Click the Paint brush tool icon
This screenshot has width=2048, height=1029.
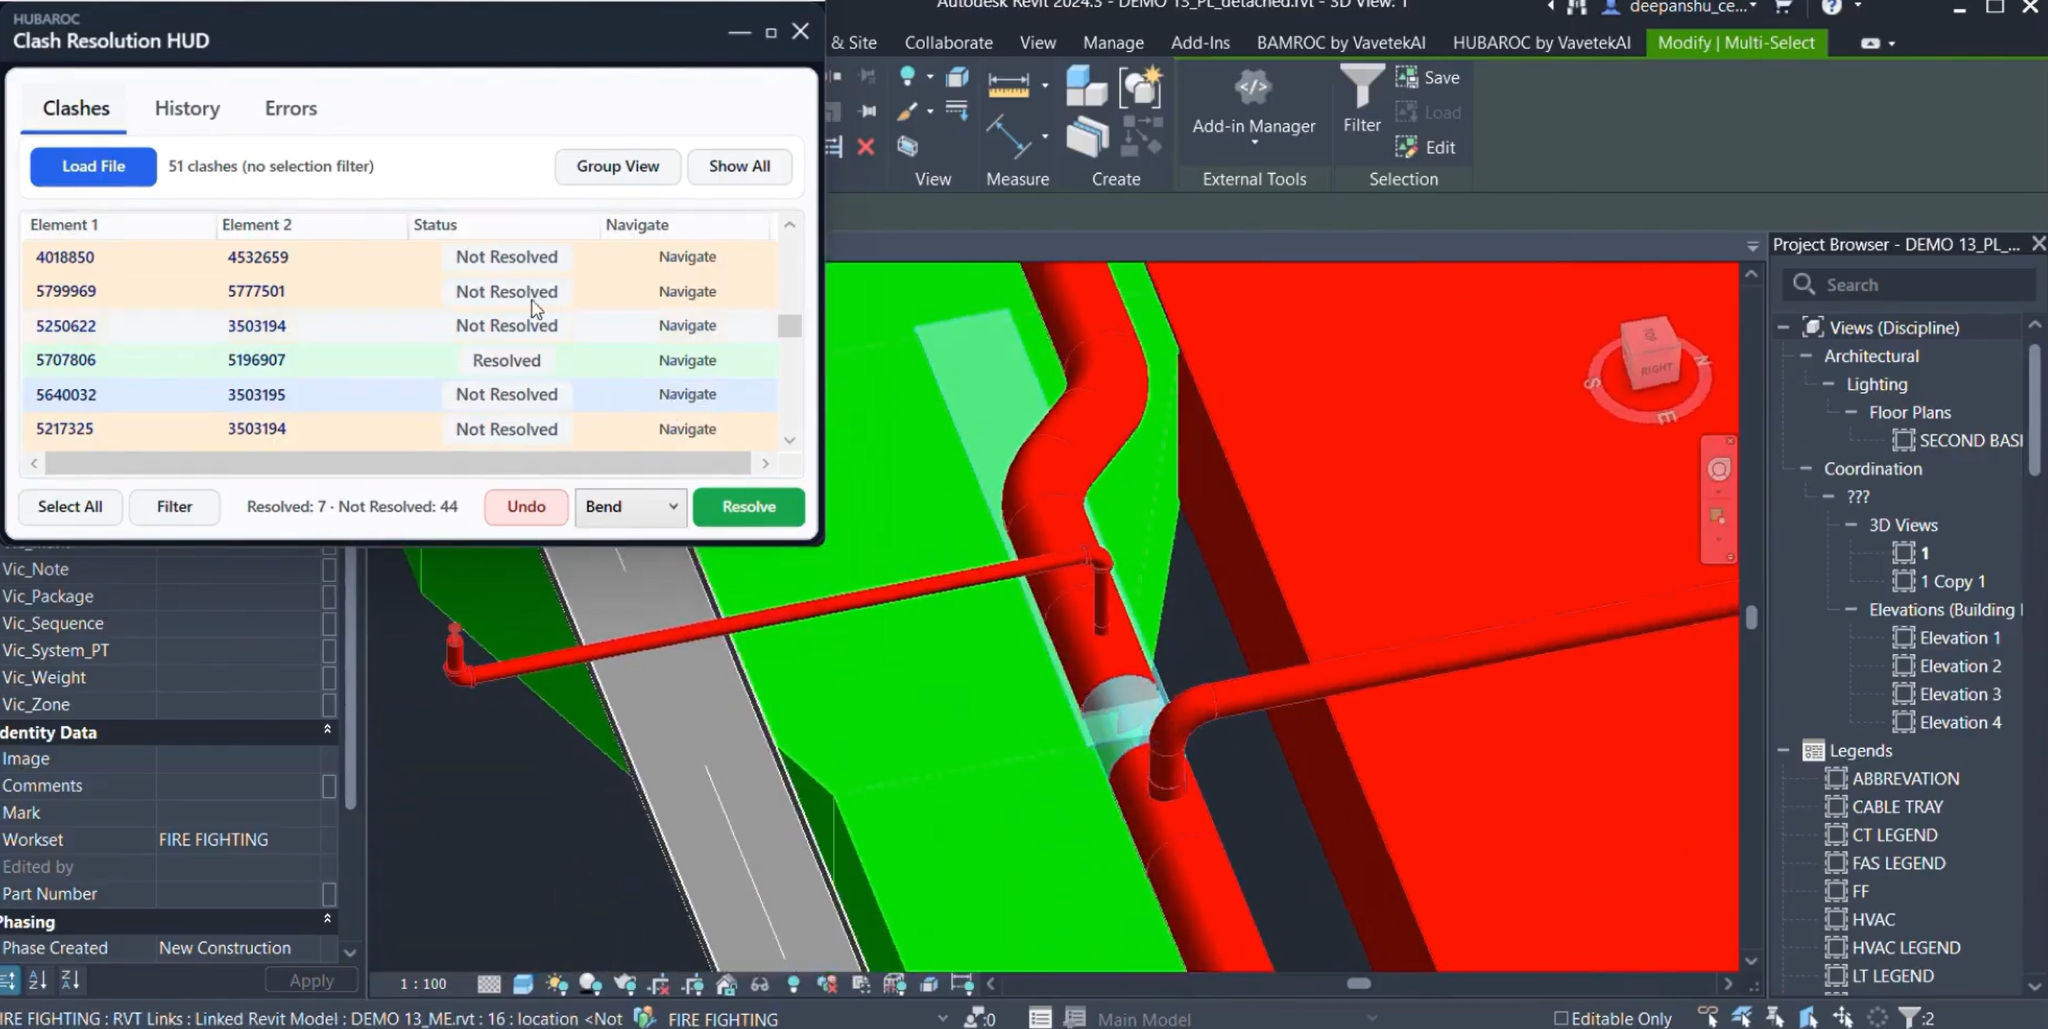pyautogui.click(x=907, y=111)
